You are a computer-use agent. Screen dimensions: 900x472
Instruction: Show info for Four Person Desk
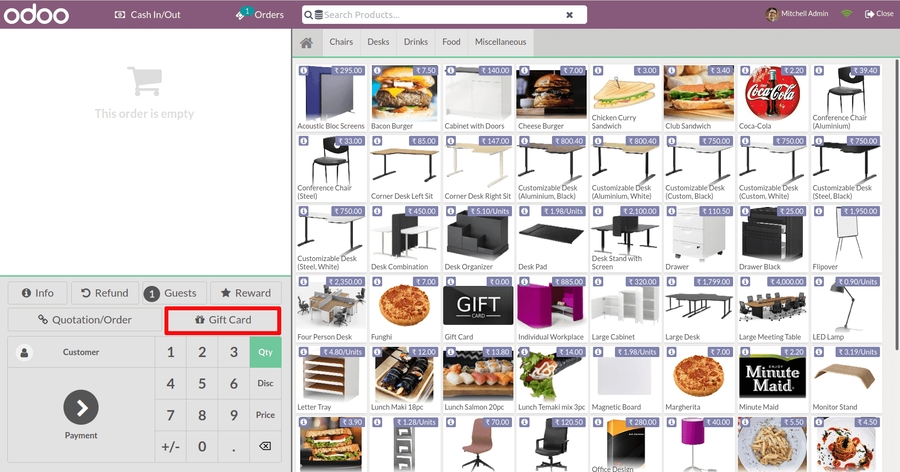(304, 282)
